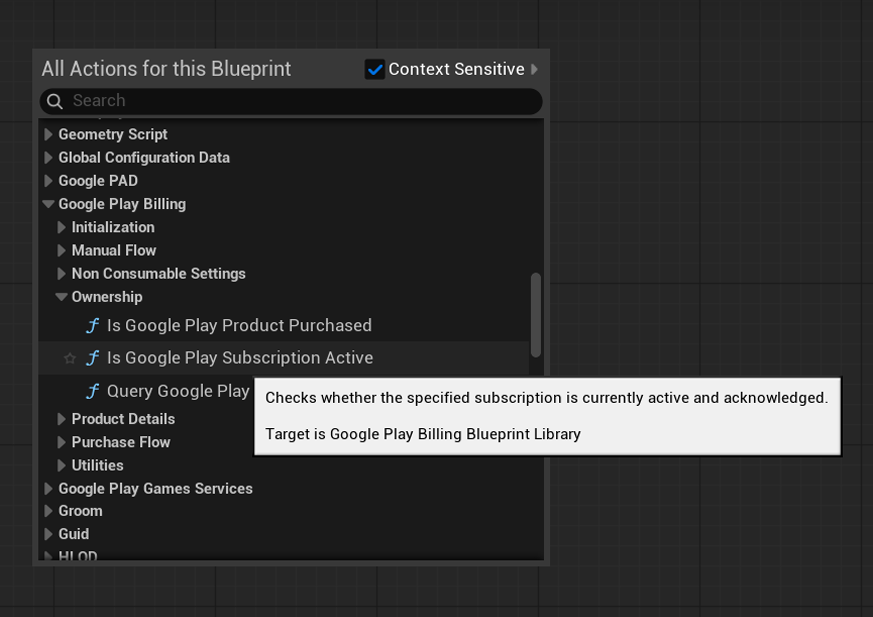This screenshot has width=873, height=617.
Task: Click the Google Play Games Services label
Action: (x=155, y=488)
